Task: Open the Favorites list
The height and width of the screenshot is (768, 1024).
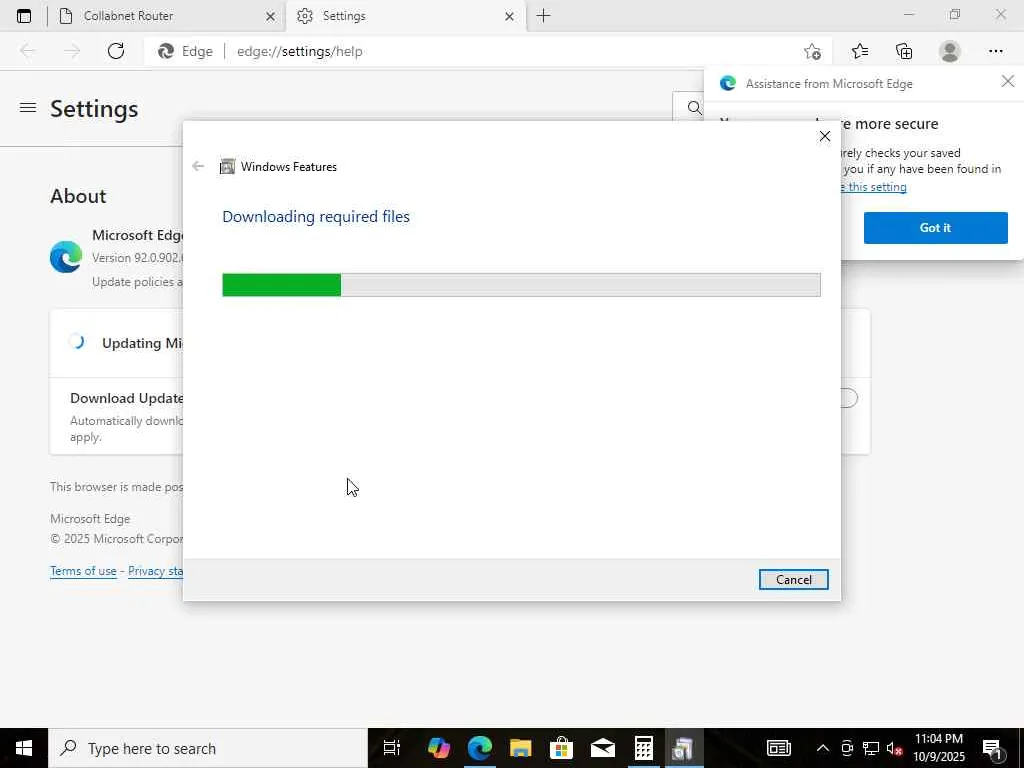Action: (860, 51)
